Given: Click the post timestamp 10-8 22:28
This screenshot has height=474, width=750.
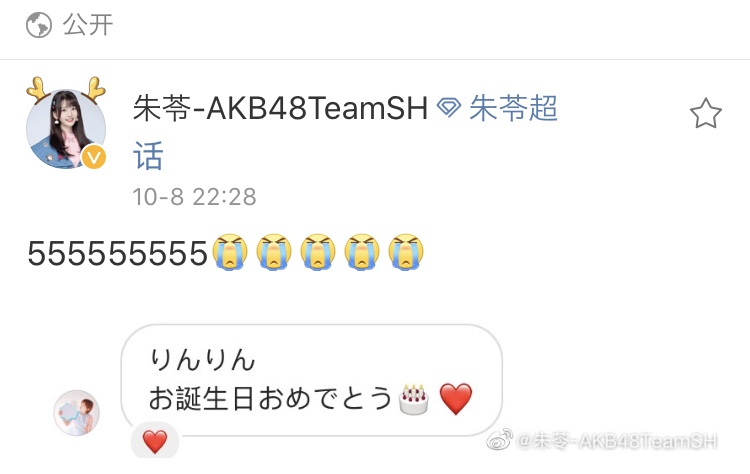Looking at the screenshot, I should point(195,197).
